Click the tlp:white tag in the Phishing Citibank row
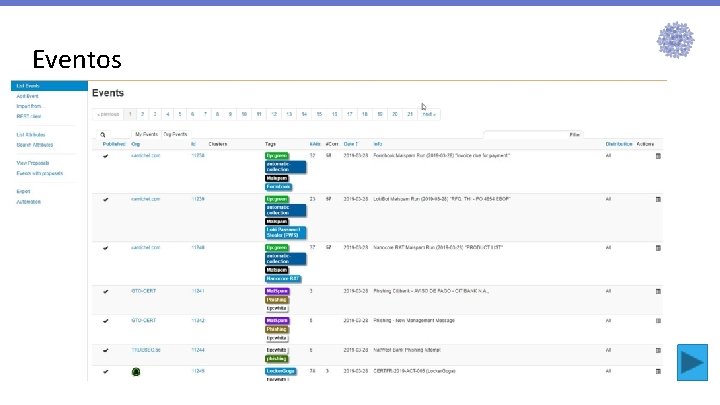This screenshot has width=720, height=405. click(x=277, y=309)
